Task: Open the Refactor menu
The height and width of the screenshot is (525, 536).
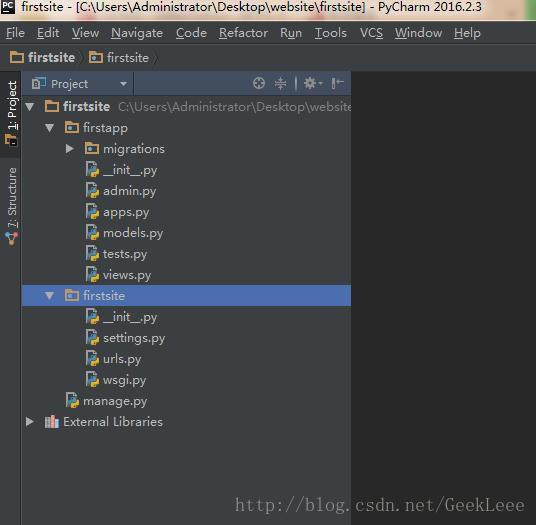Action: (243, 33)
